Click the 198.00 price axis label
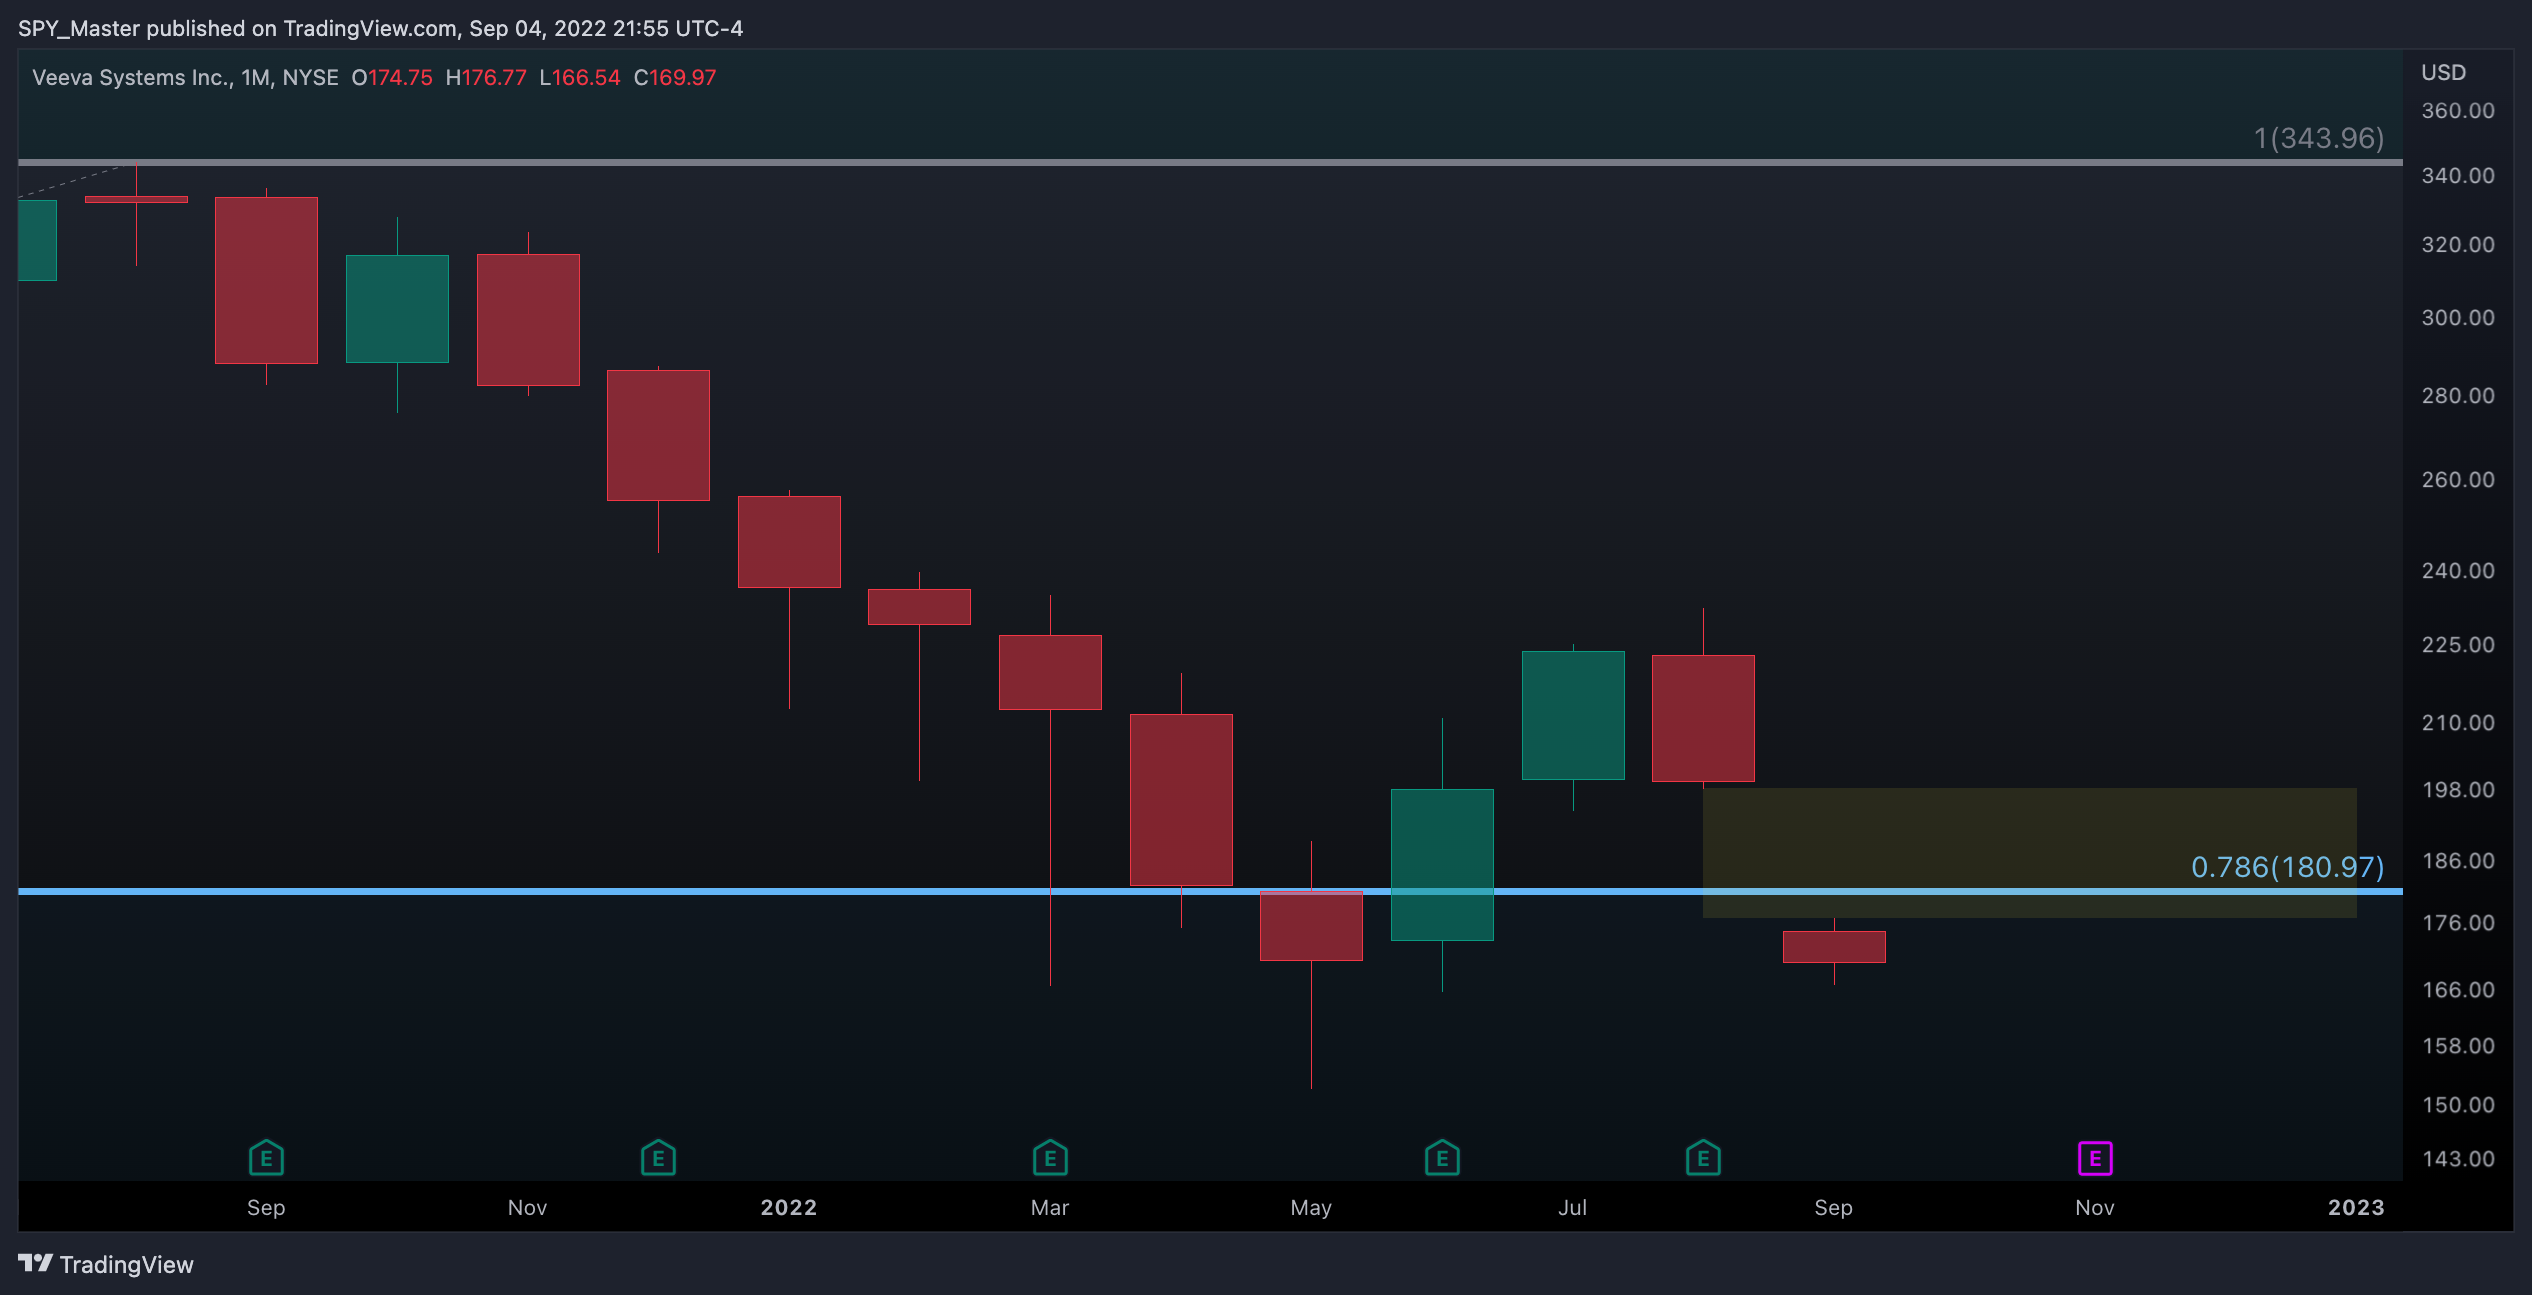The image size is (2532, 1295). point(2457,789)
